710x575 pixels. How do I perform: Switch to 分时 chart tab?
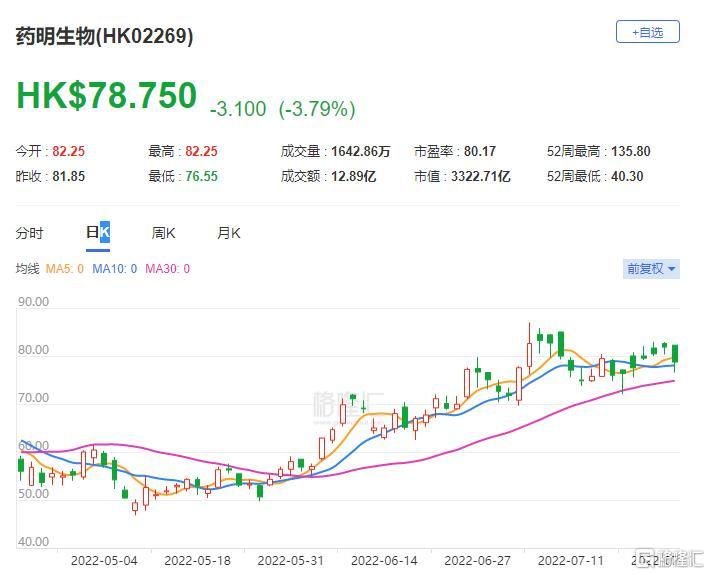click(x=29, y=233)
